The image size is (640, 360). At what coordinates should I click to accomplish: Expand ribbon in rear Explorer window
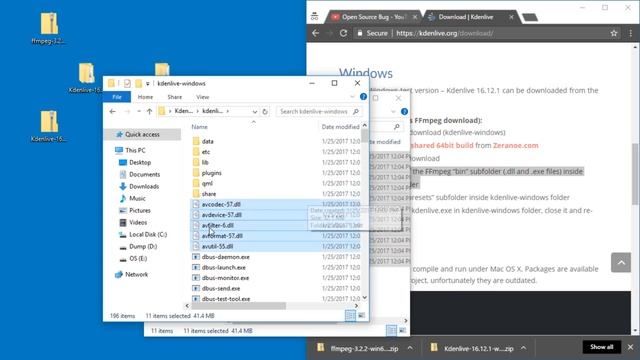click(393, 111)
